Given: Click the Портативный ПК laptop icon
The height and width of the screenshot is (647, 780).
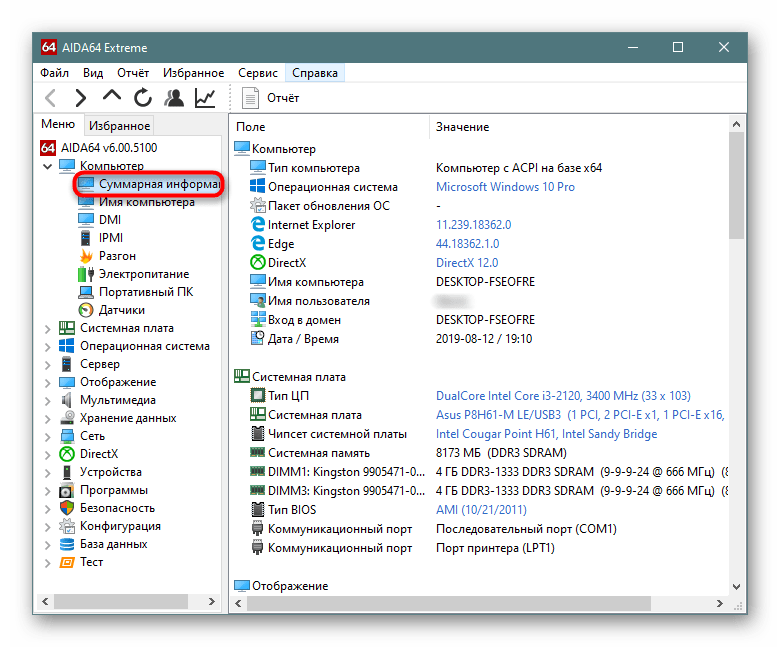Looking at the screenshot, I should click(x=86, y=292).
